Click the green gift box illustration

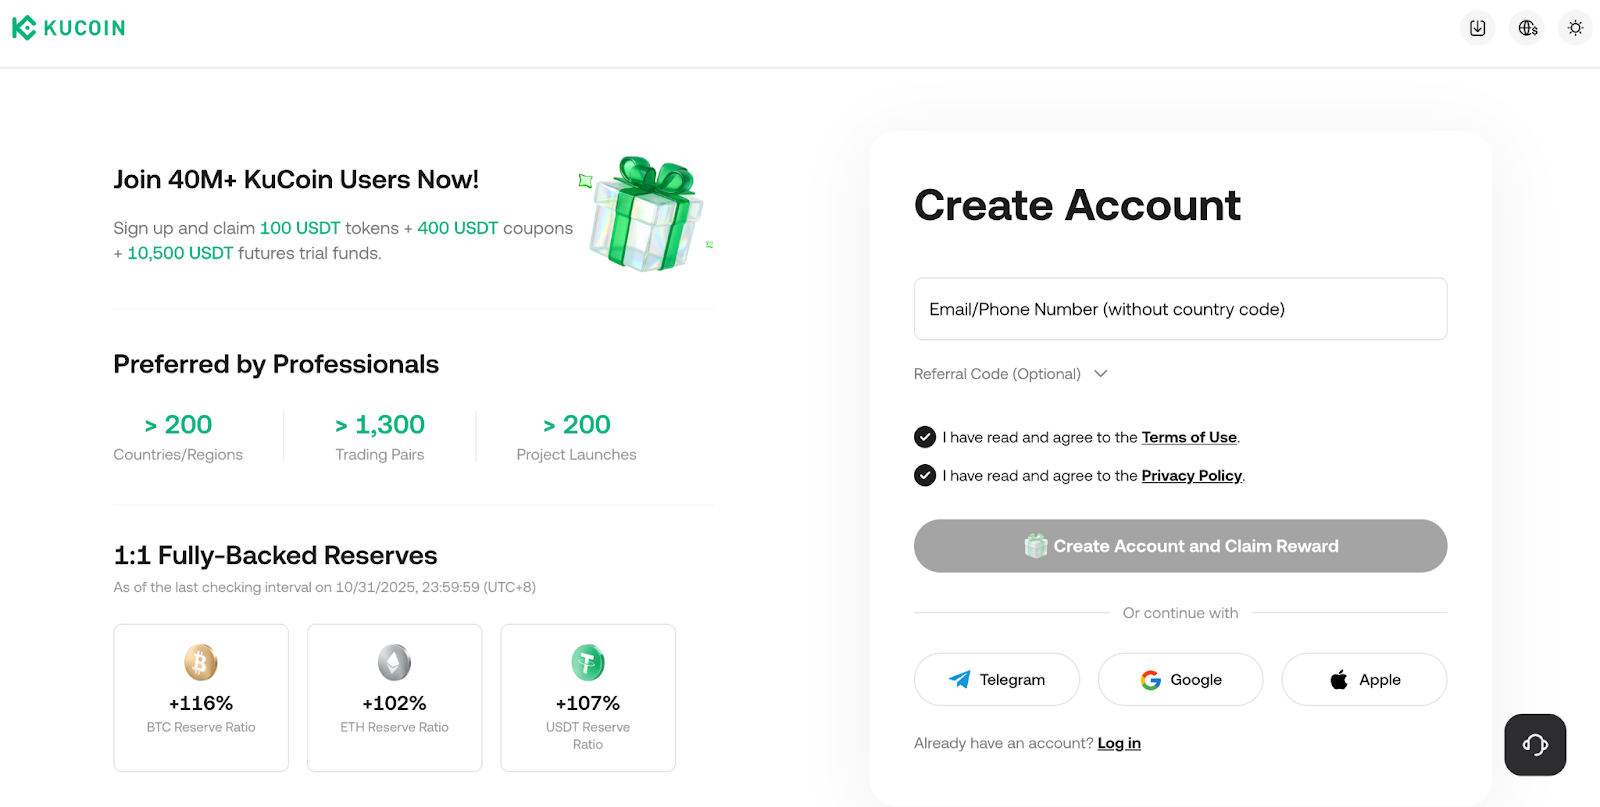point(647,214)
